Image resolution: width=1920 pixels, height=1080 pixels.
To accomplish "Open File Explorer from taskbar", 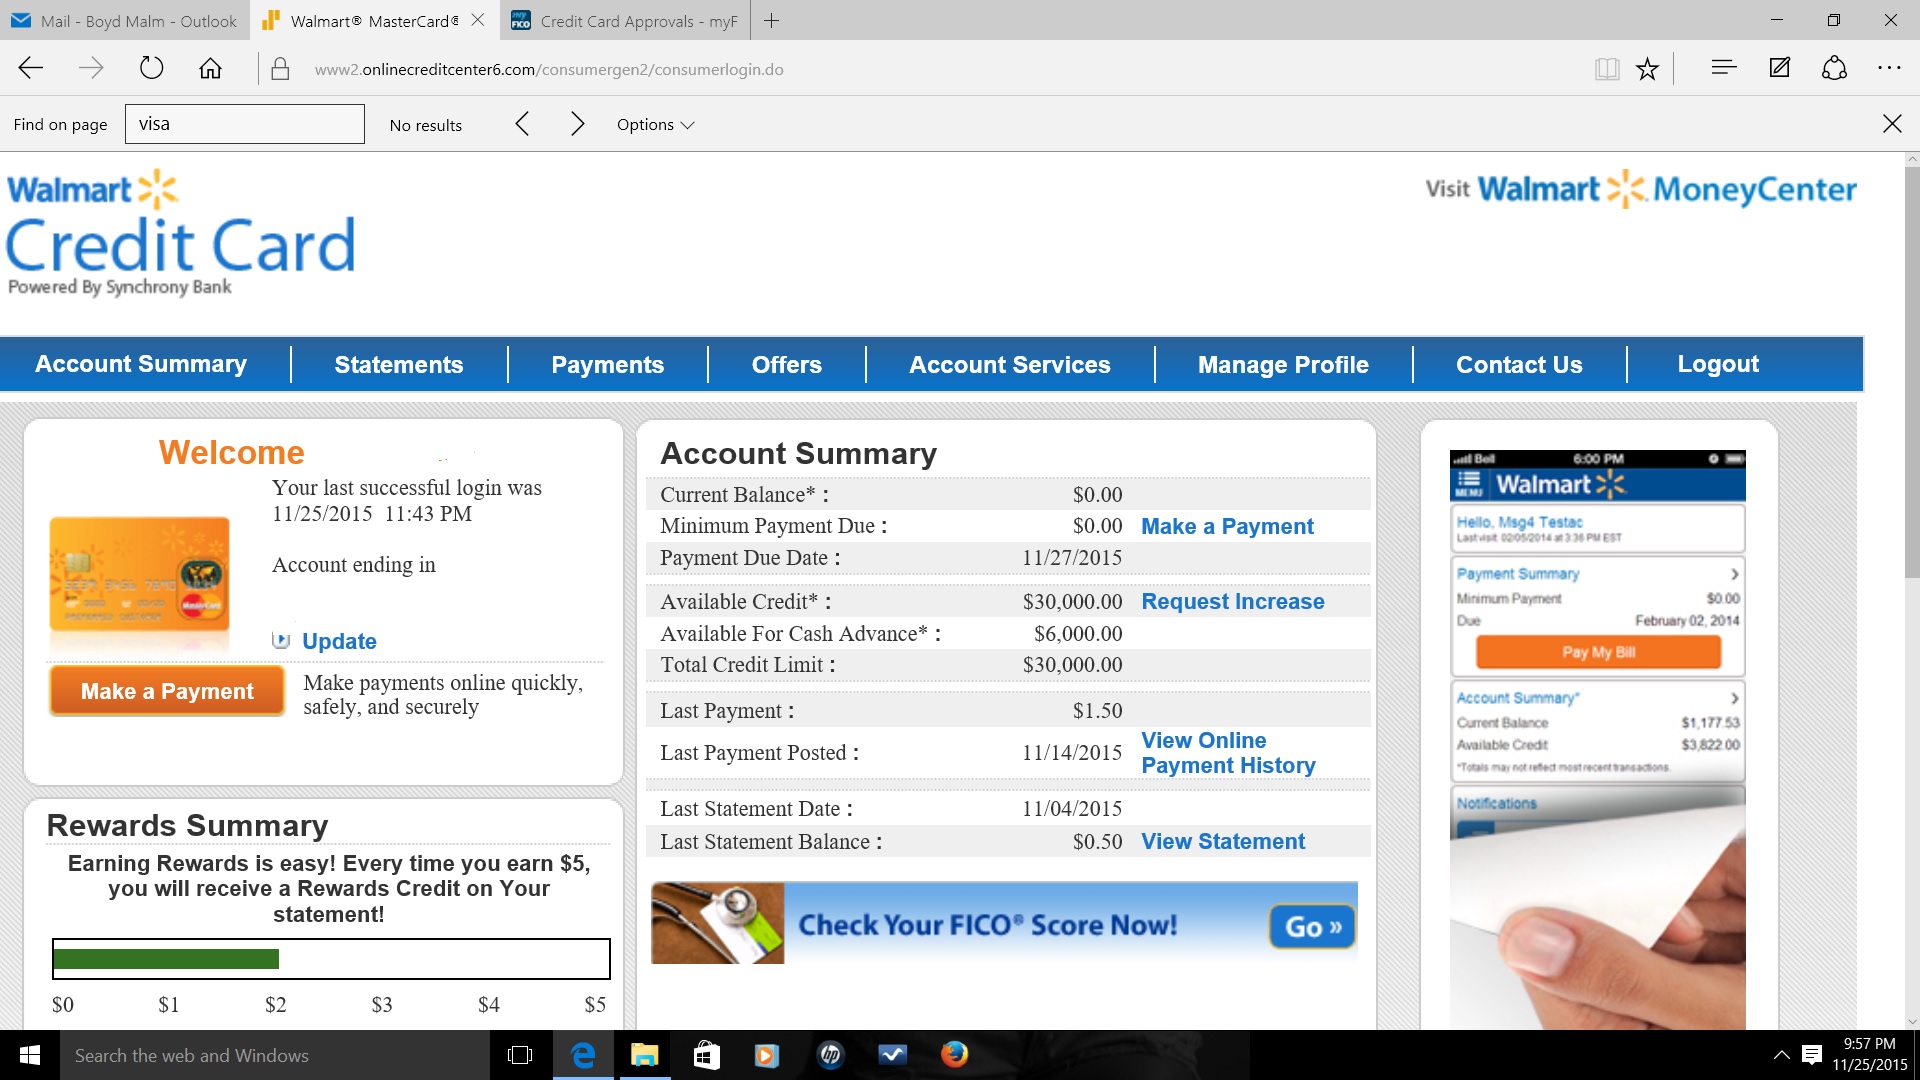I will pyautogui.click(x=644, y=1055).
